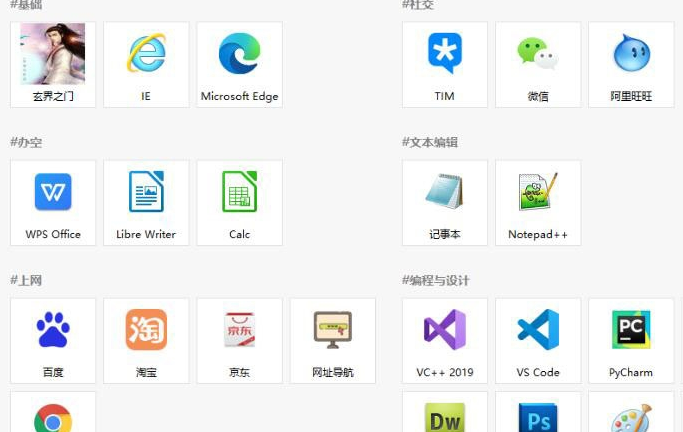Open 淘宝 Taobao tile
Image resolution: width=683 pixels, height=432 pixels.
(x=146, y=341)
